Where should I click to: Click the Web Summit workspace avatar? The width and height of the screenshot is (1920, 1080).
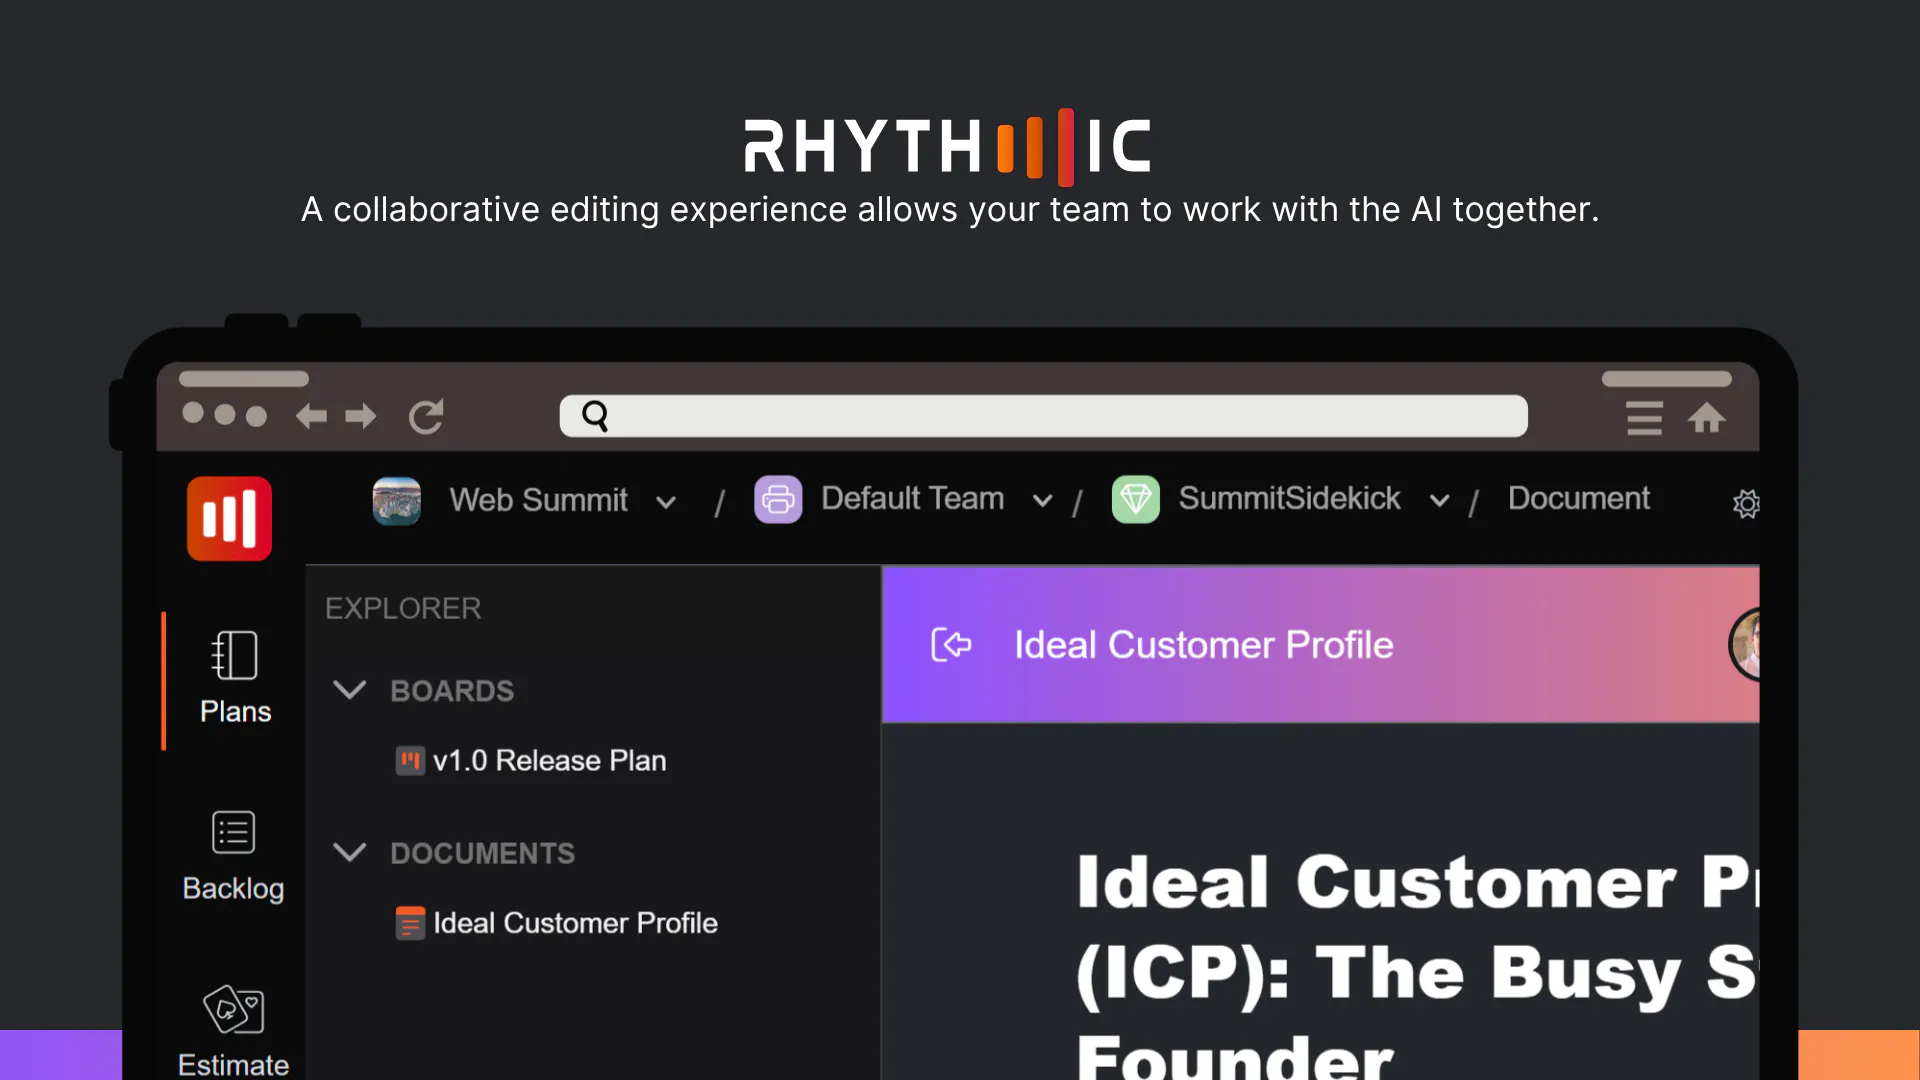(397, 500)
